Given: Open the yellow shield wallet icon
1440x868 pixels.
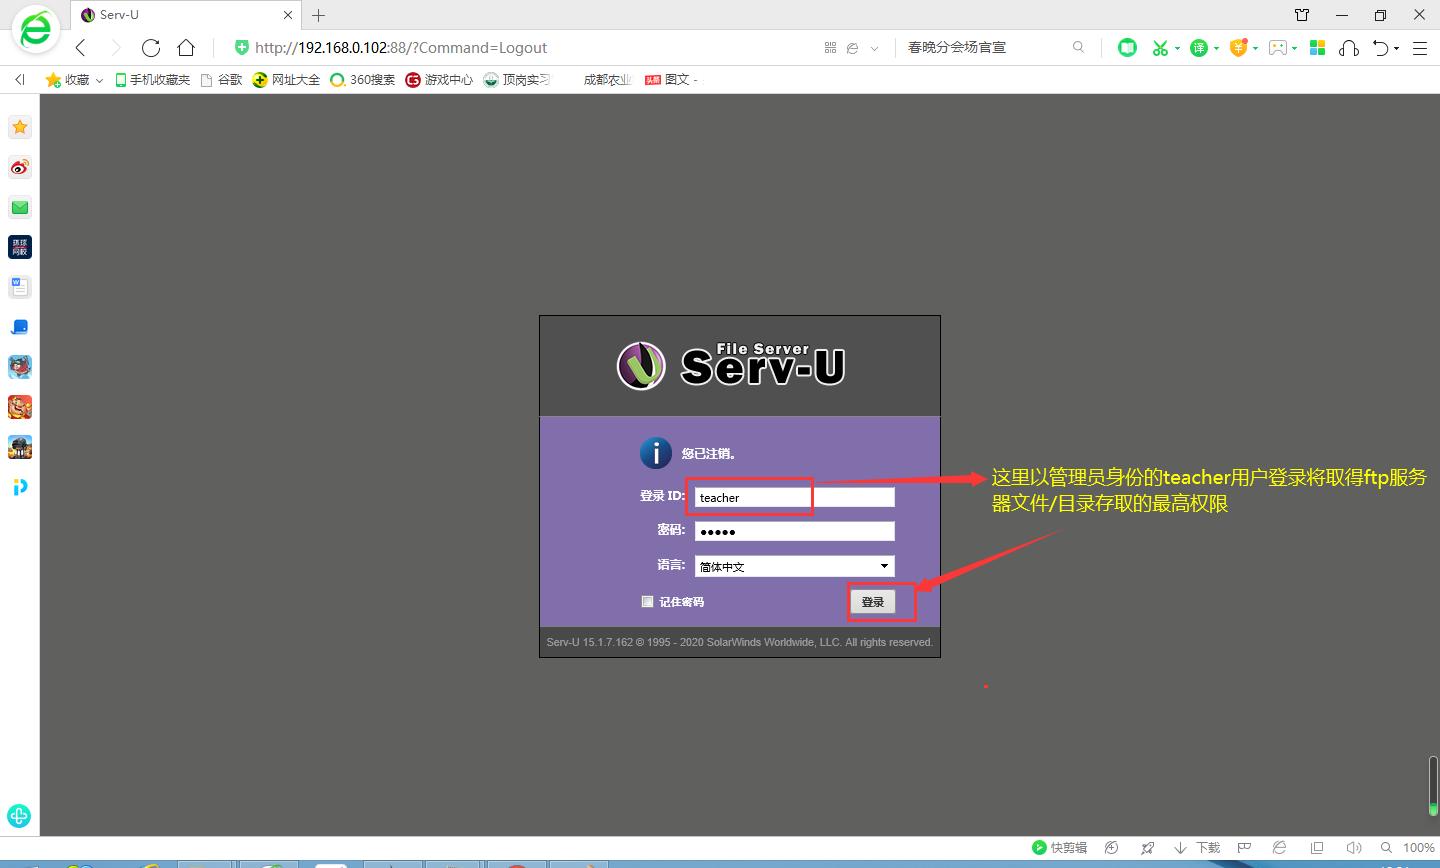Looking at the screenshot, I should click(x=1238, y=47).
